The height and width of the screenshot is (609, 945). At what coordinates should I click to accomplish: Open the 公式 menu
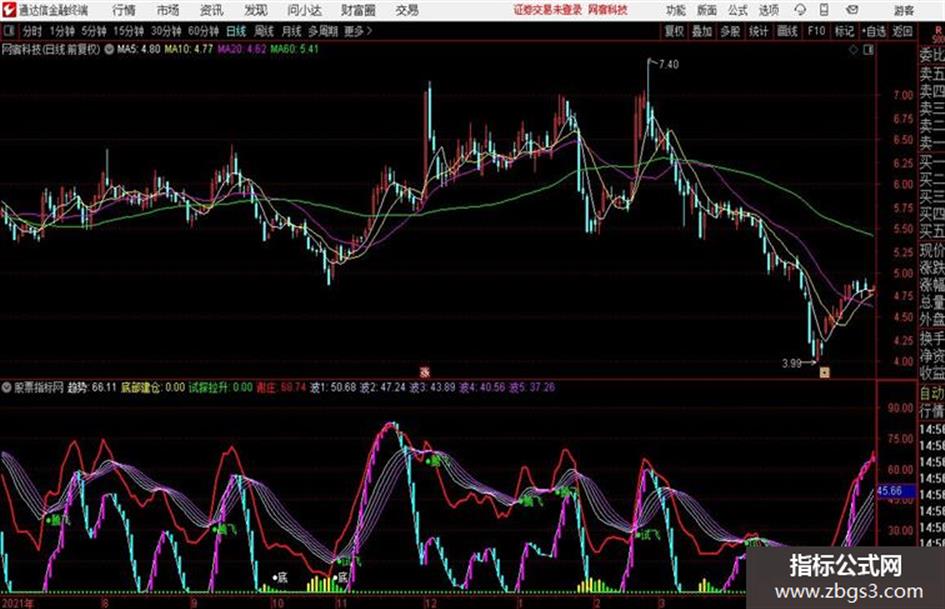point(738,10)
